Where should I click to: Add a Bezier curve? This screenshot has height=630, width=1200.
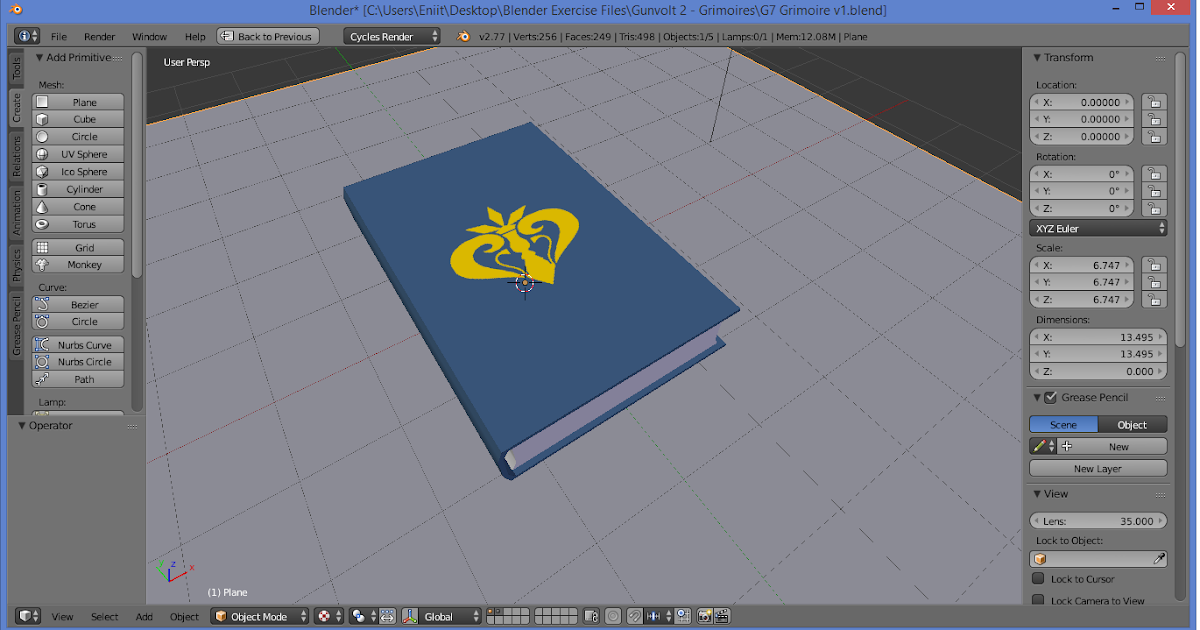[77, 304]
